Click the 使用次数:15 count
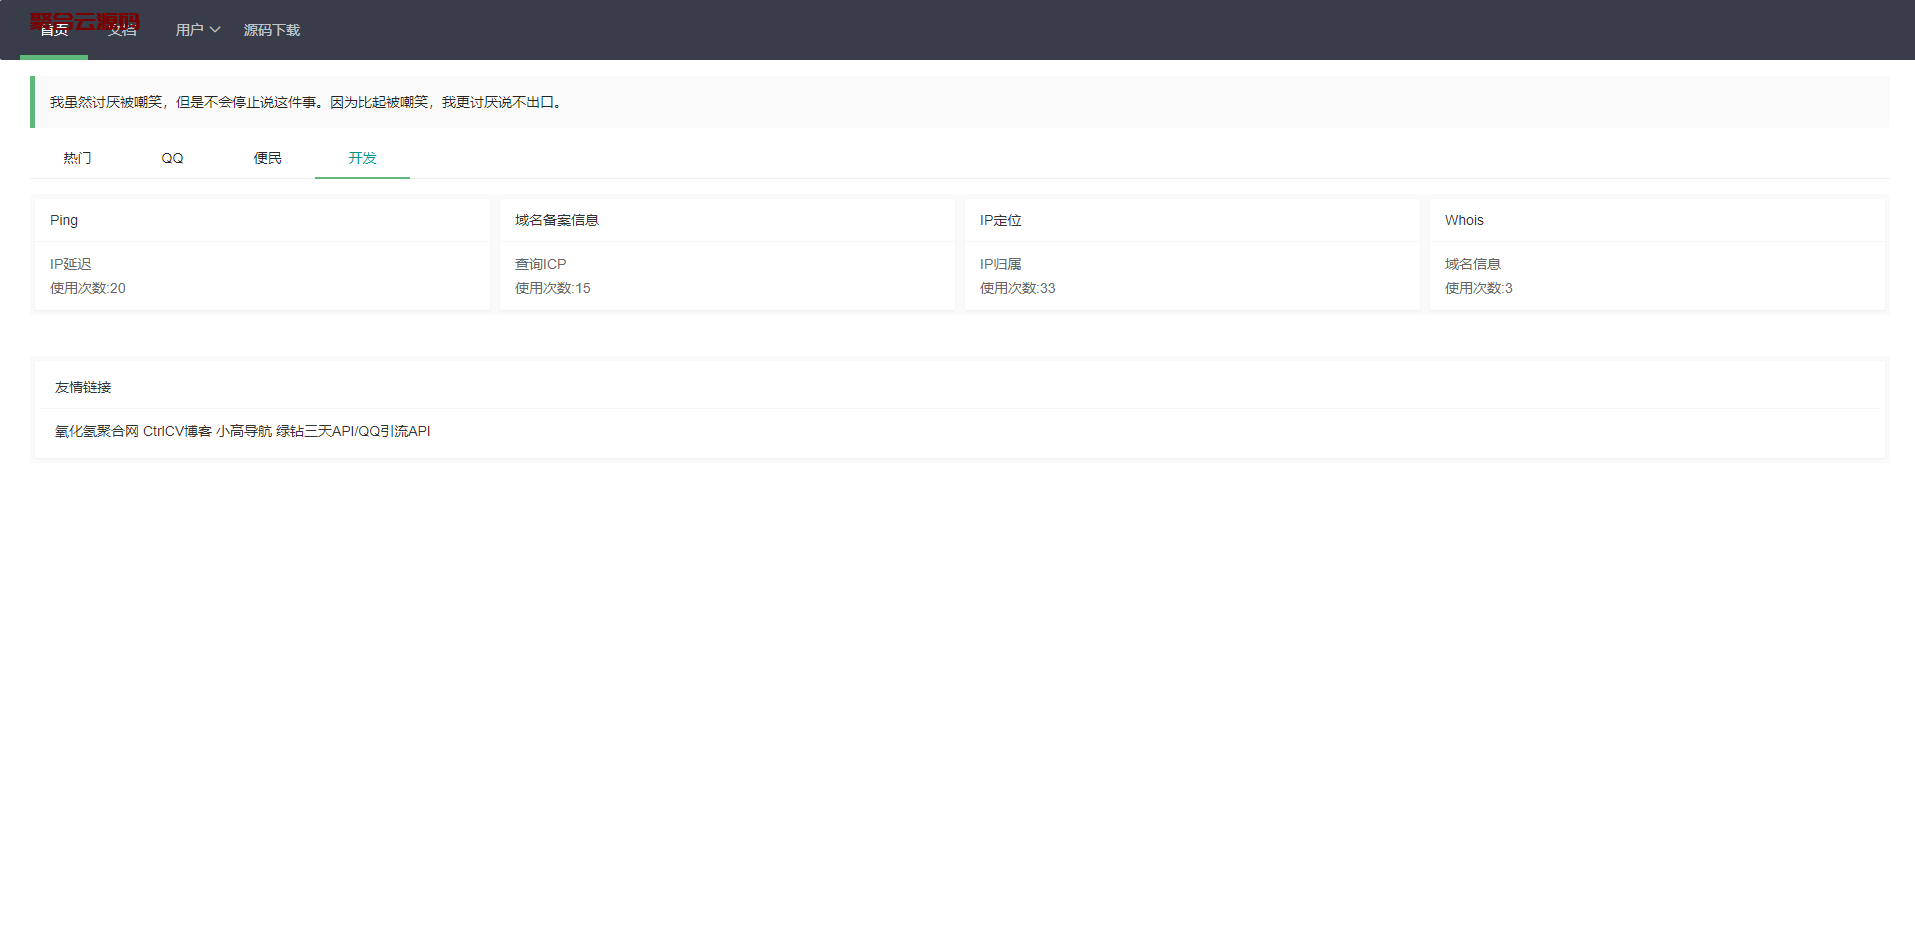The image size is (1915, 936). 553,288
